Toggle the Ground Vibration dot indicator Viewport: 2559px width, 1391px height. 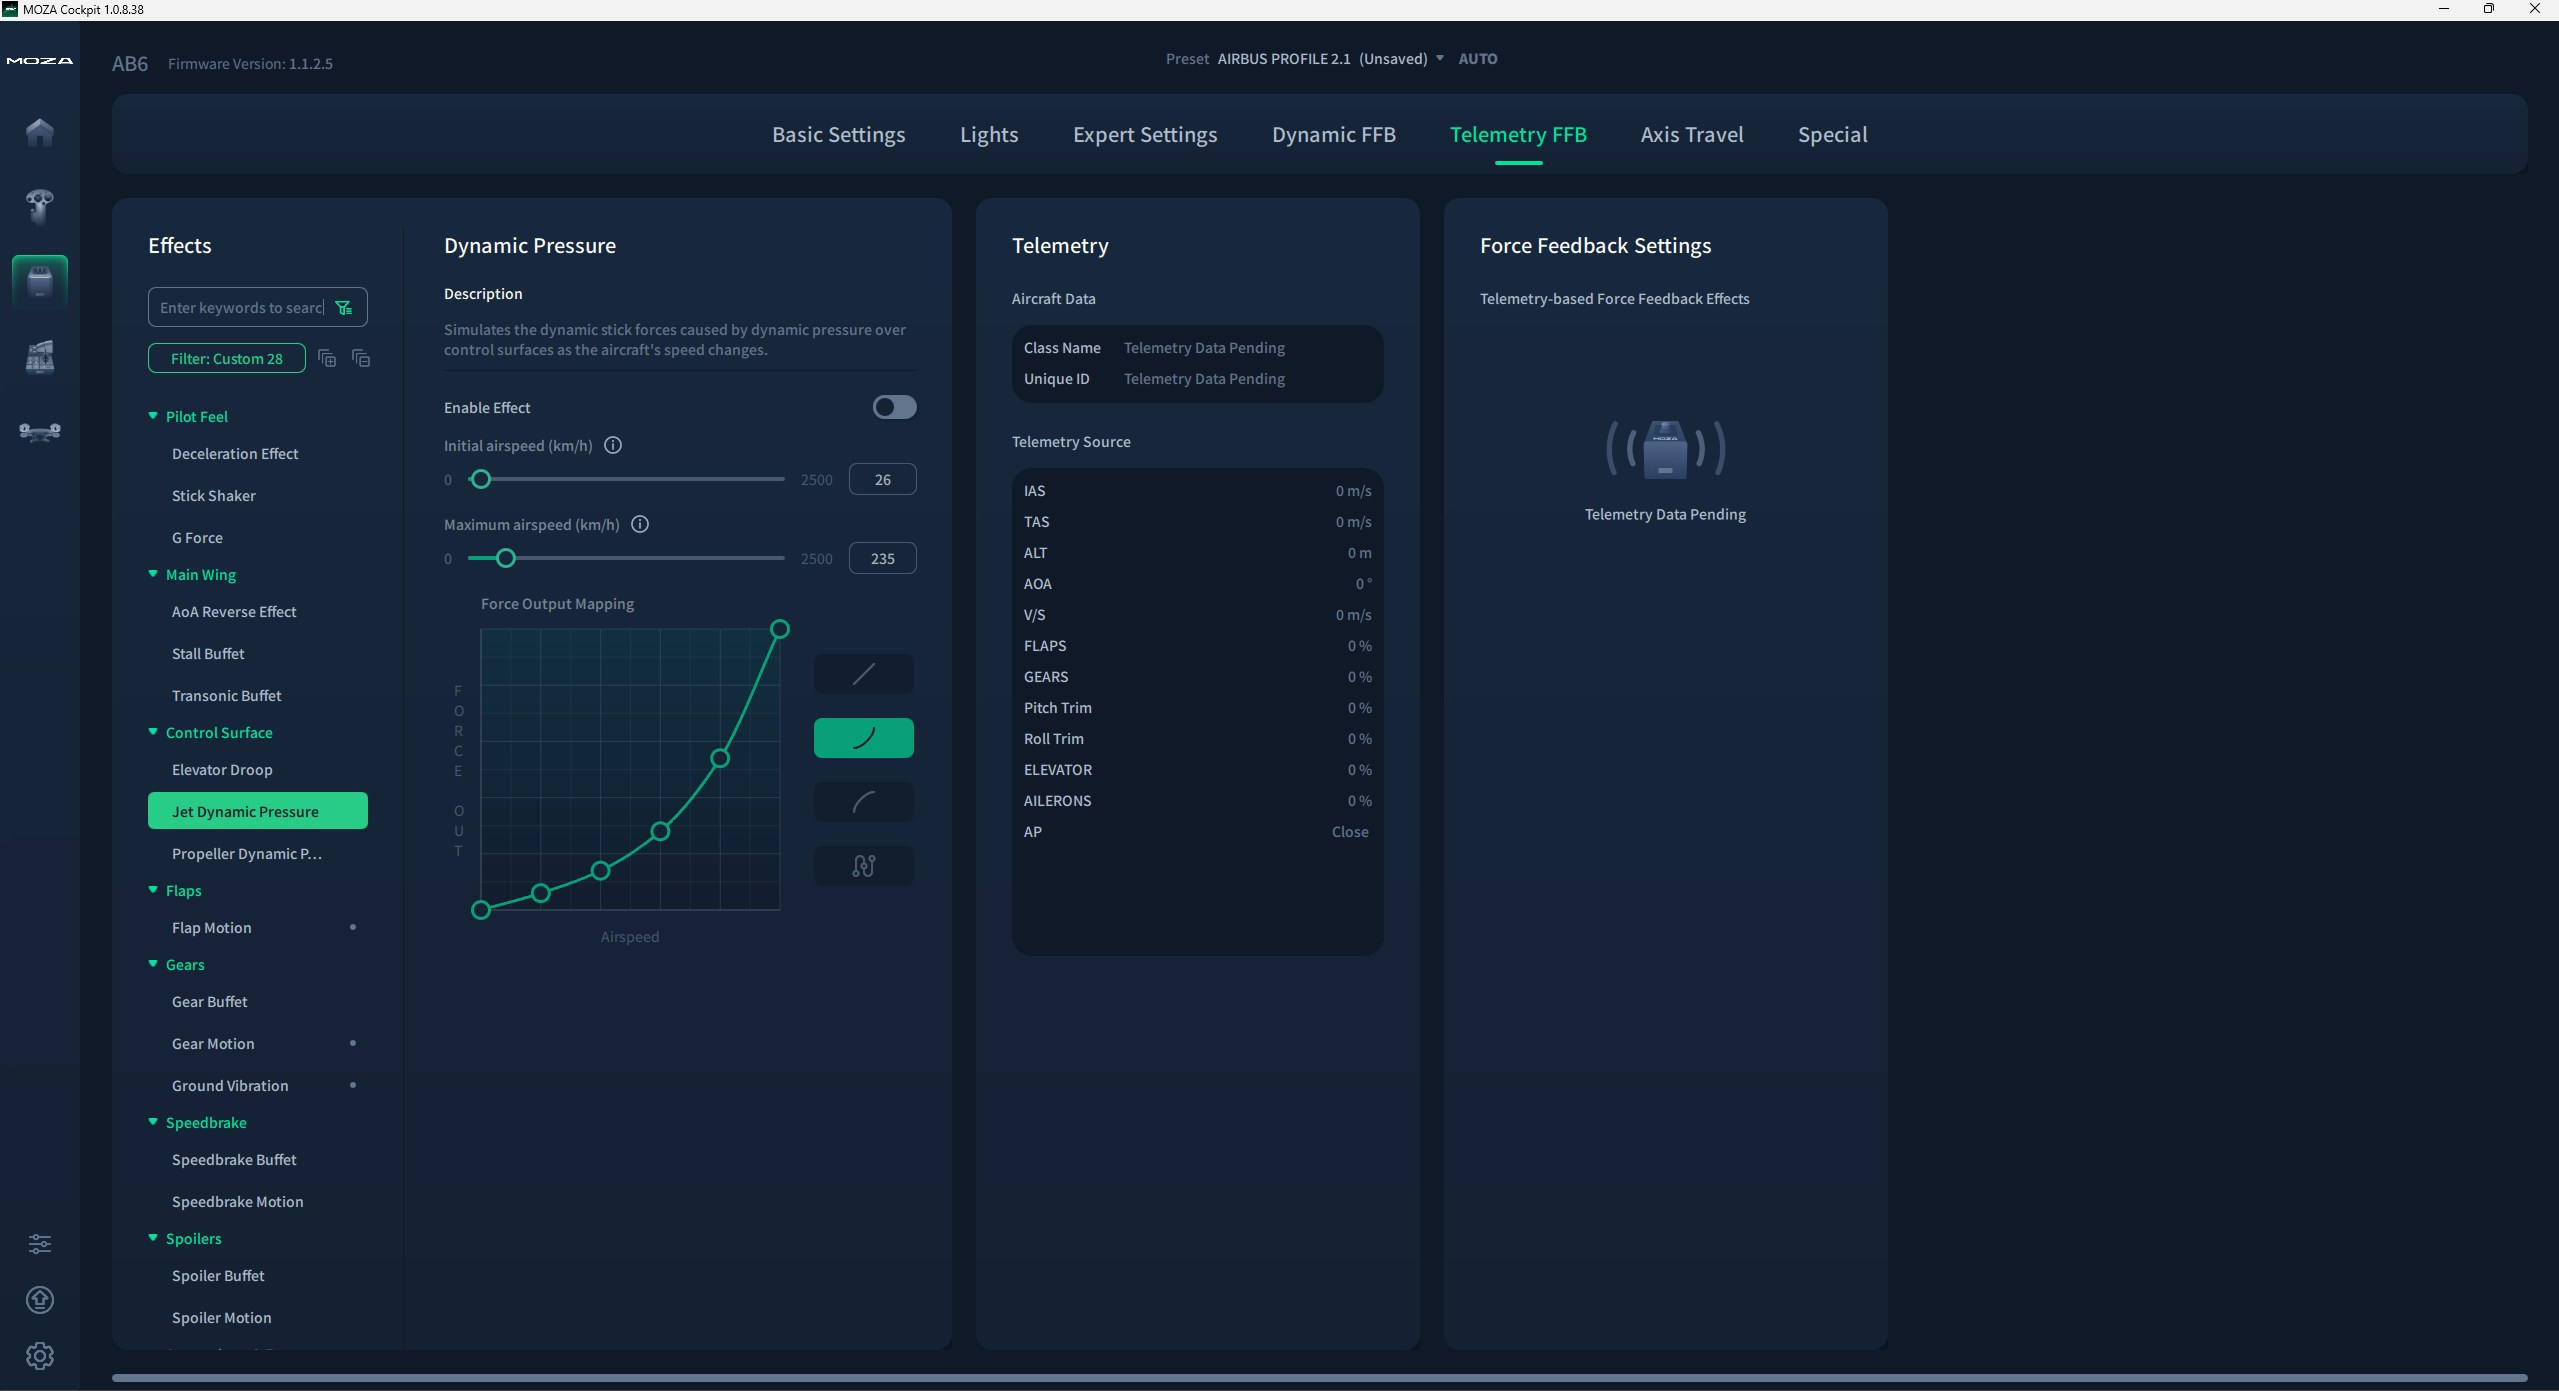point(353,1085)
